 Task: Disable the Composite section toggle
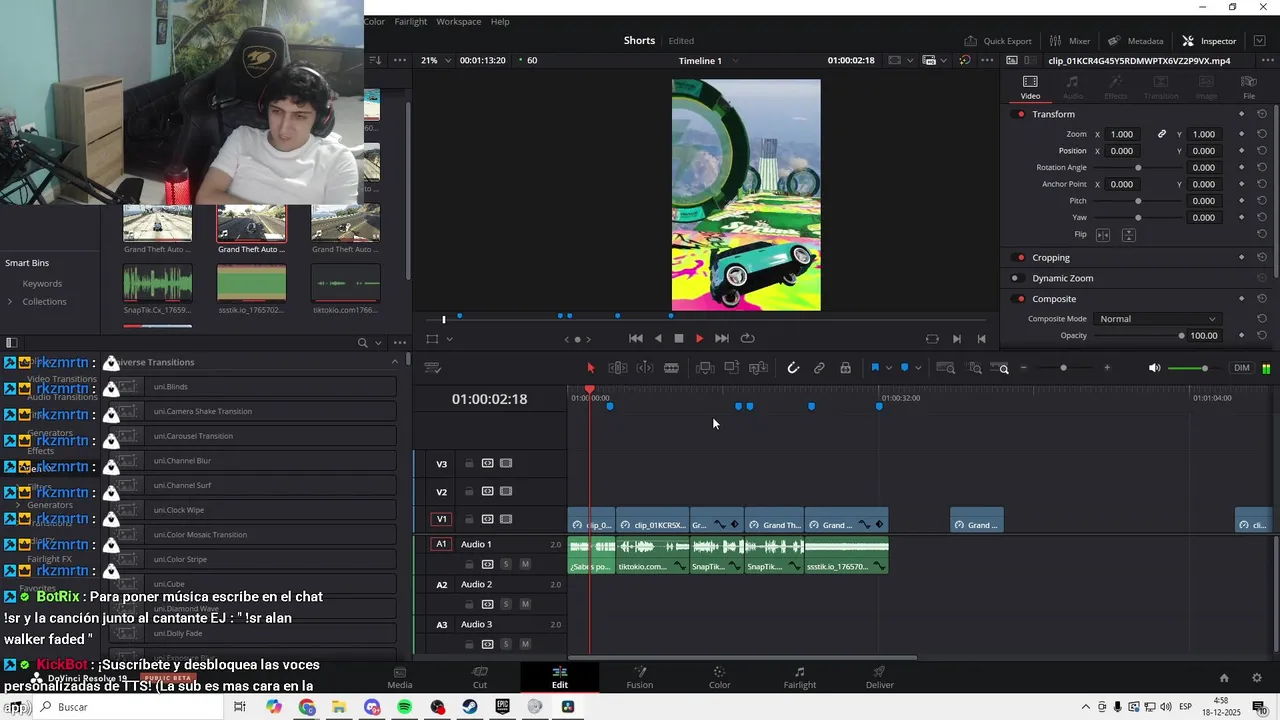tap(1020, 299)
